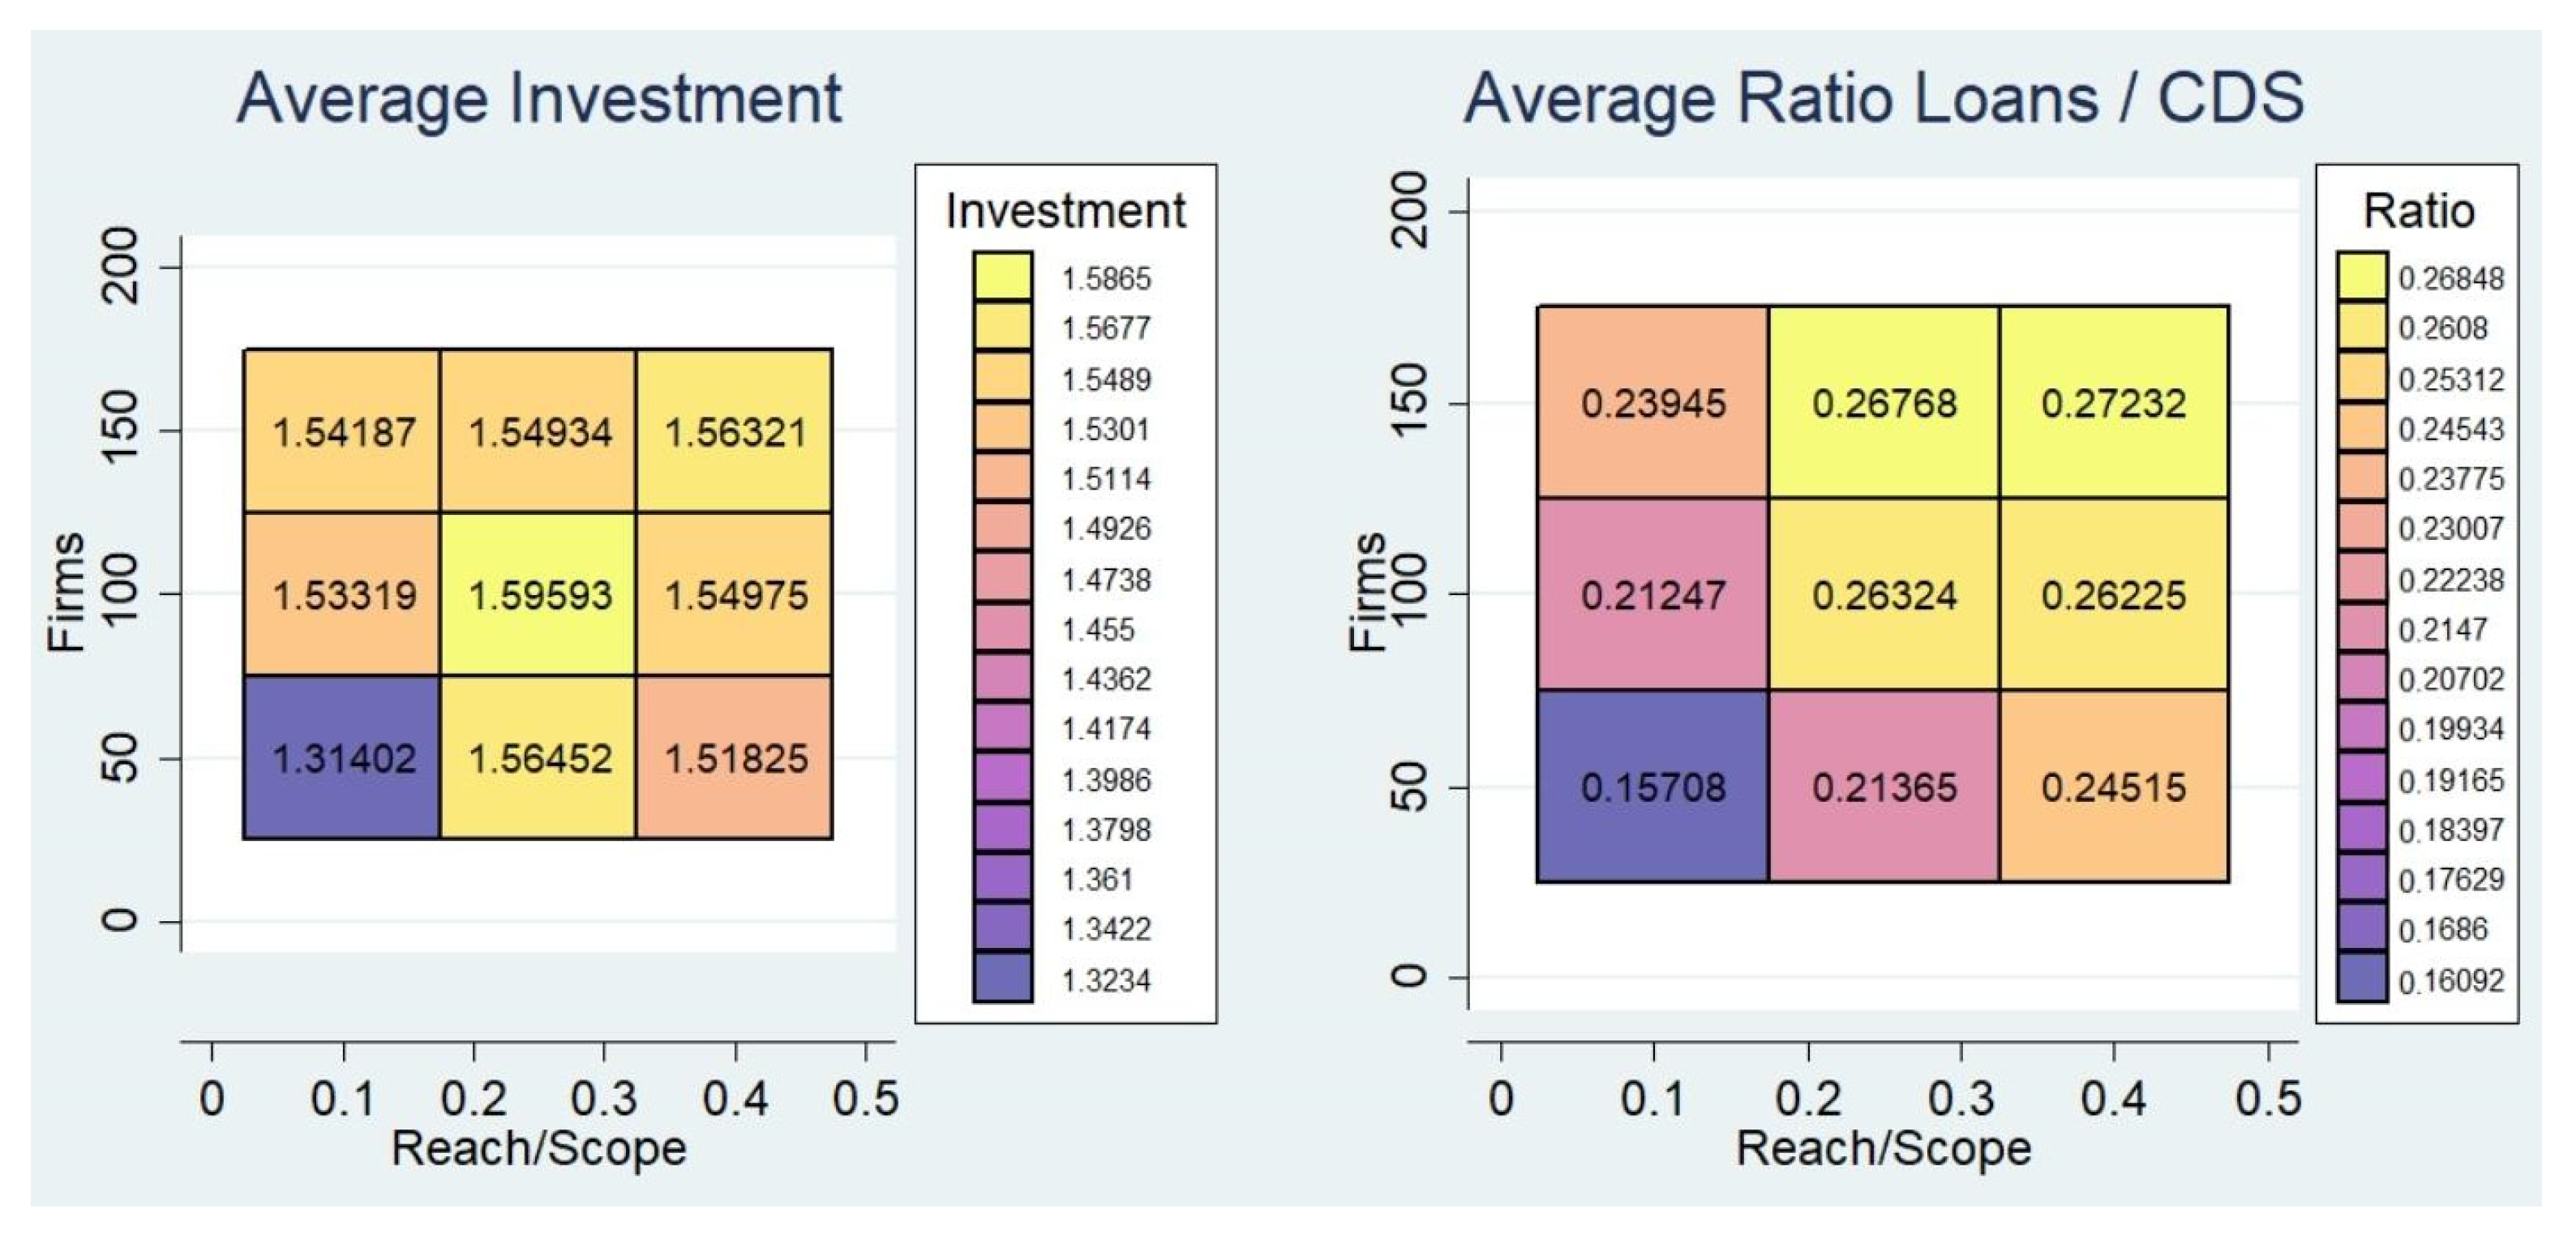2576x1239 pixels.
Task: Click the Ratio legend heading
Action: coord(2418,211)
